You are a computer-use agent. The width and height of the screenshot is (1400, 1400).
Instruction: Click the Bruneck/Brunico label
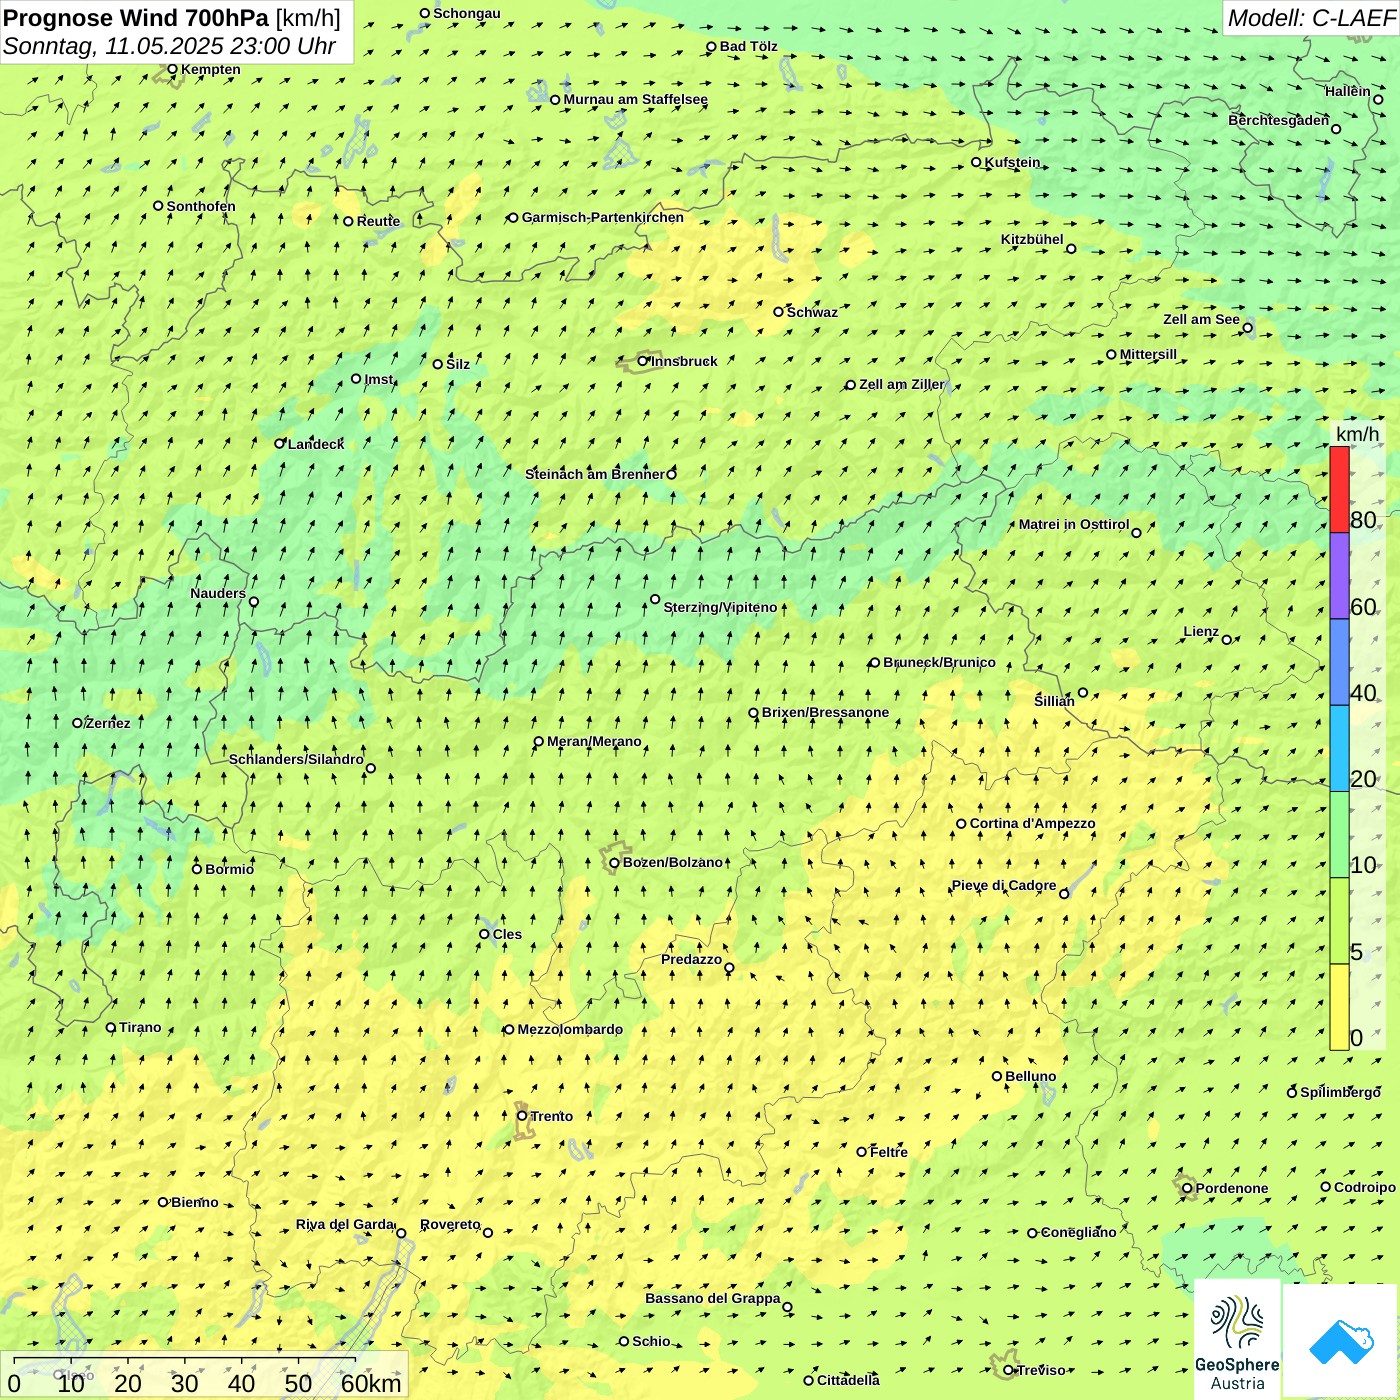[x=939, y=662]
